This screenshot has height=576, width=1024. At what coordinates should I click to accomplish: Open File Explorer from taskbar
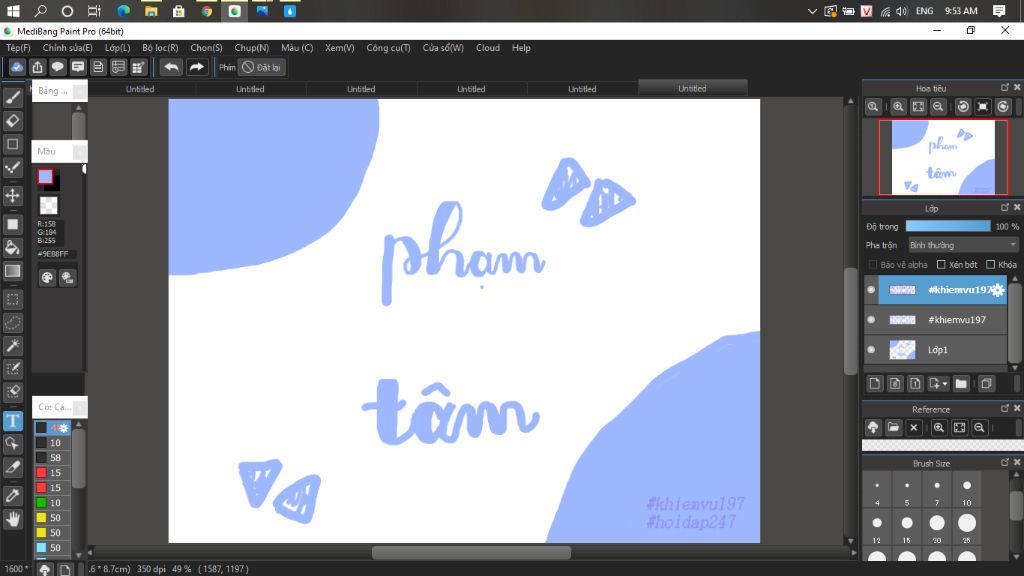151,11
